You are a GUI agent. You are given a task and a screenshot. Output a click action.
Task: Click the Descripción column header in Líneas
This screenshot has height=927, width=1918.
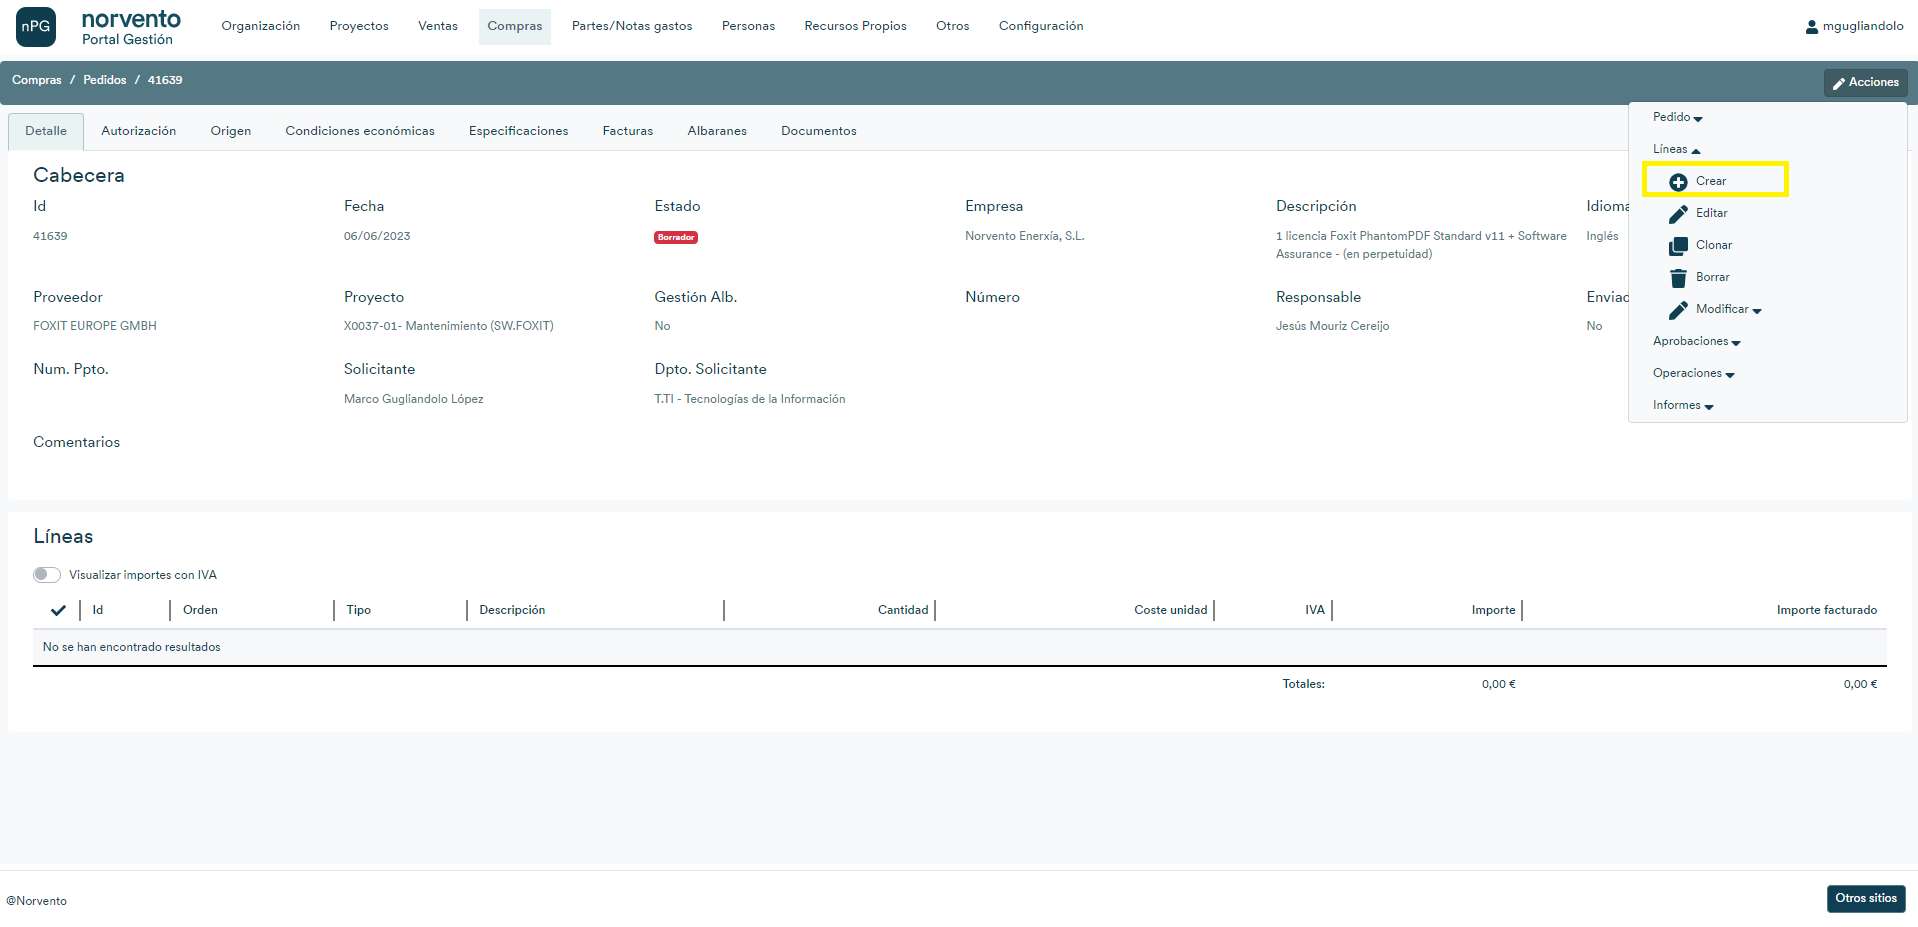tap(512, 610)
